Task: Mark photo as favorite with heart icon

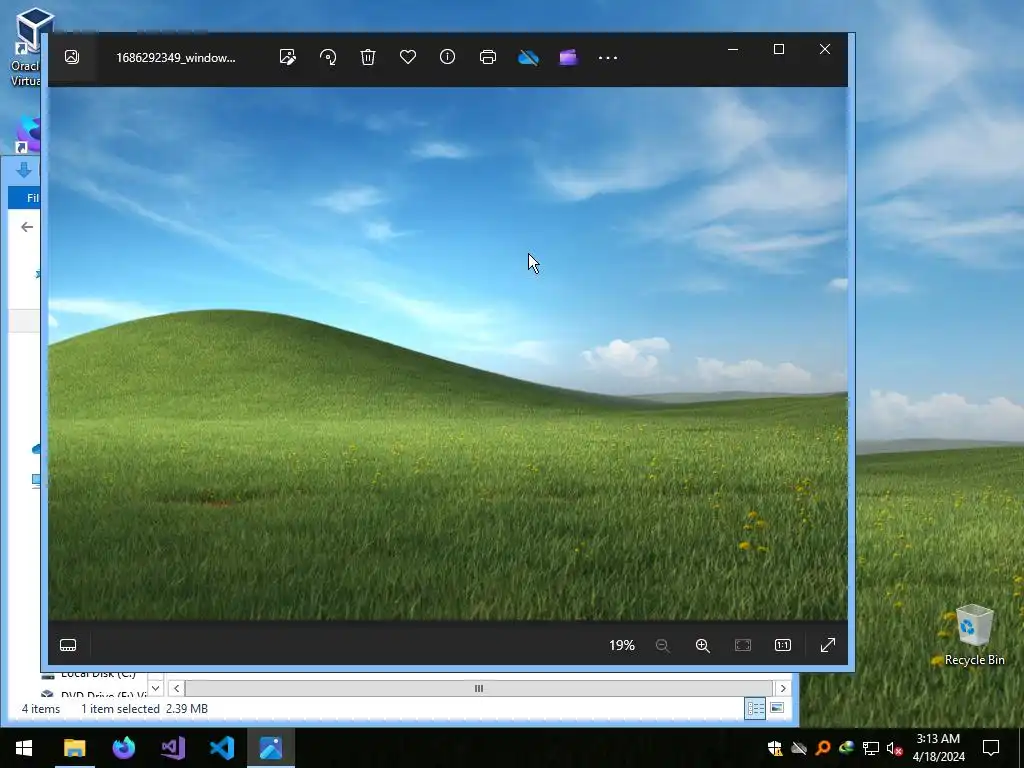Action: tap(408, 57)
